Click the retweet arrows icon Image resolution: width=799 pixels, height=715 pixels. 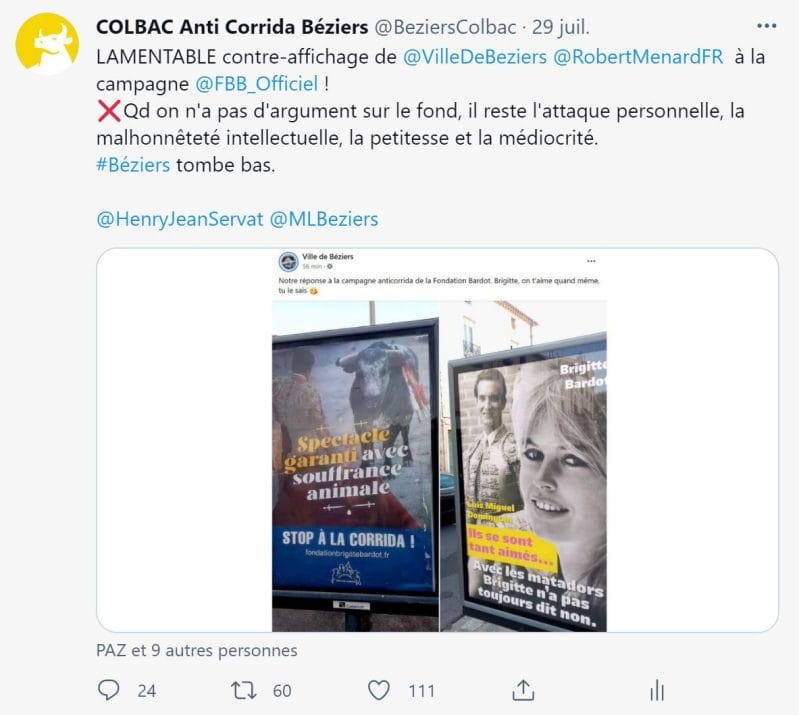pyautogui.click(x=244, y=691)
